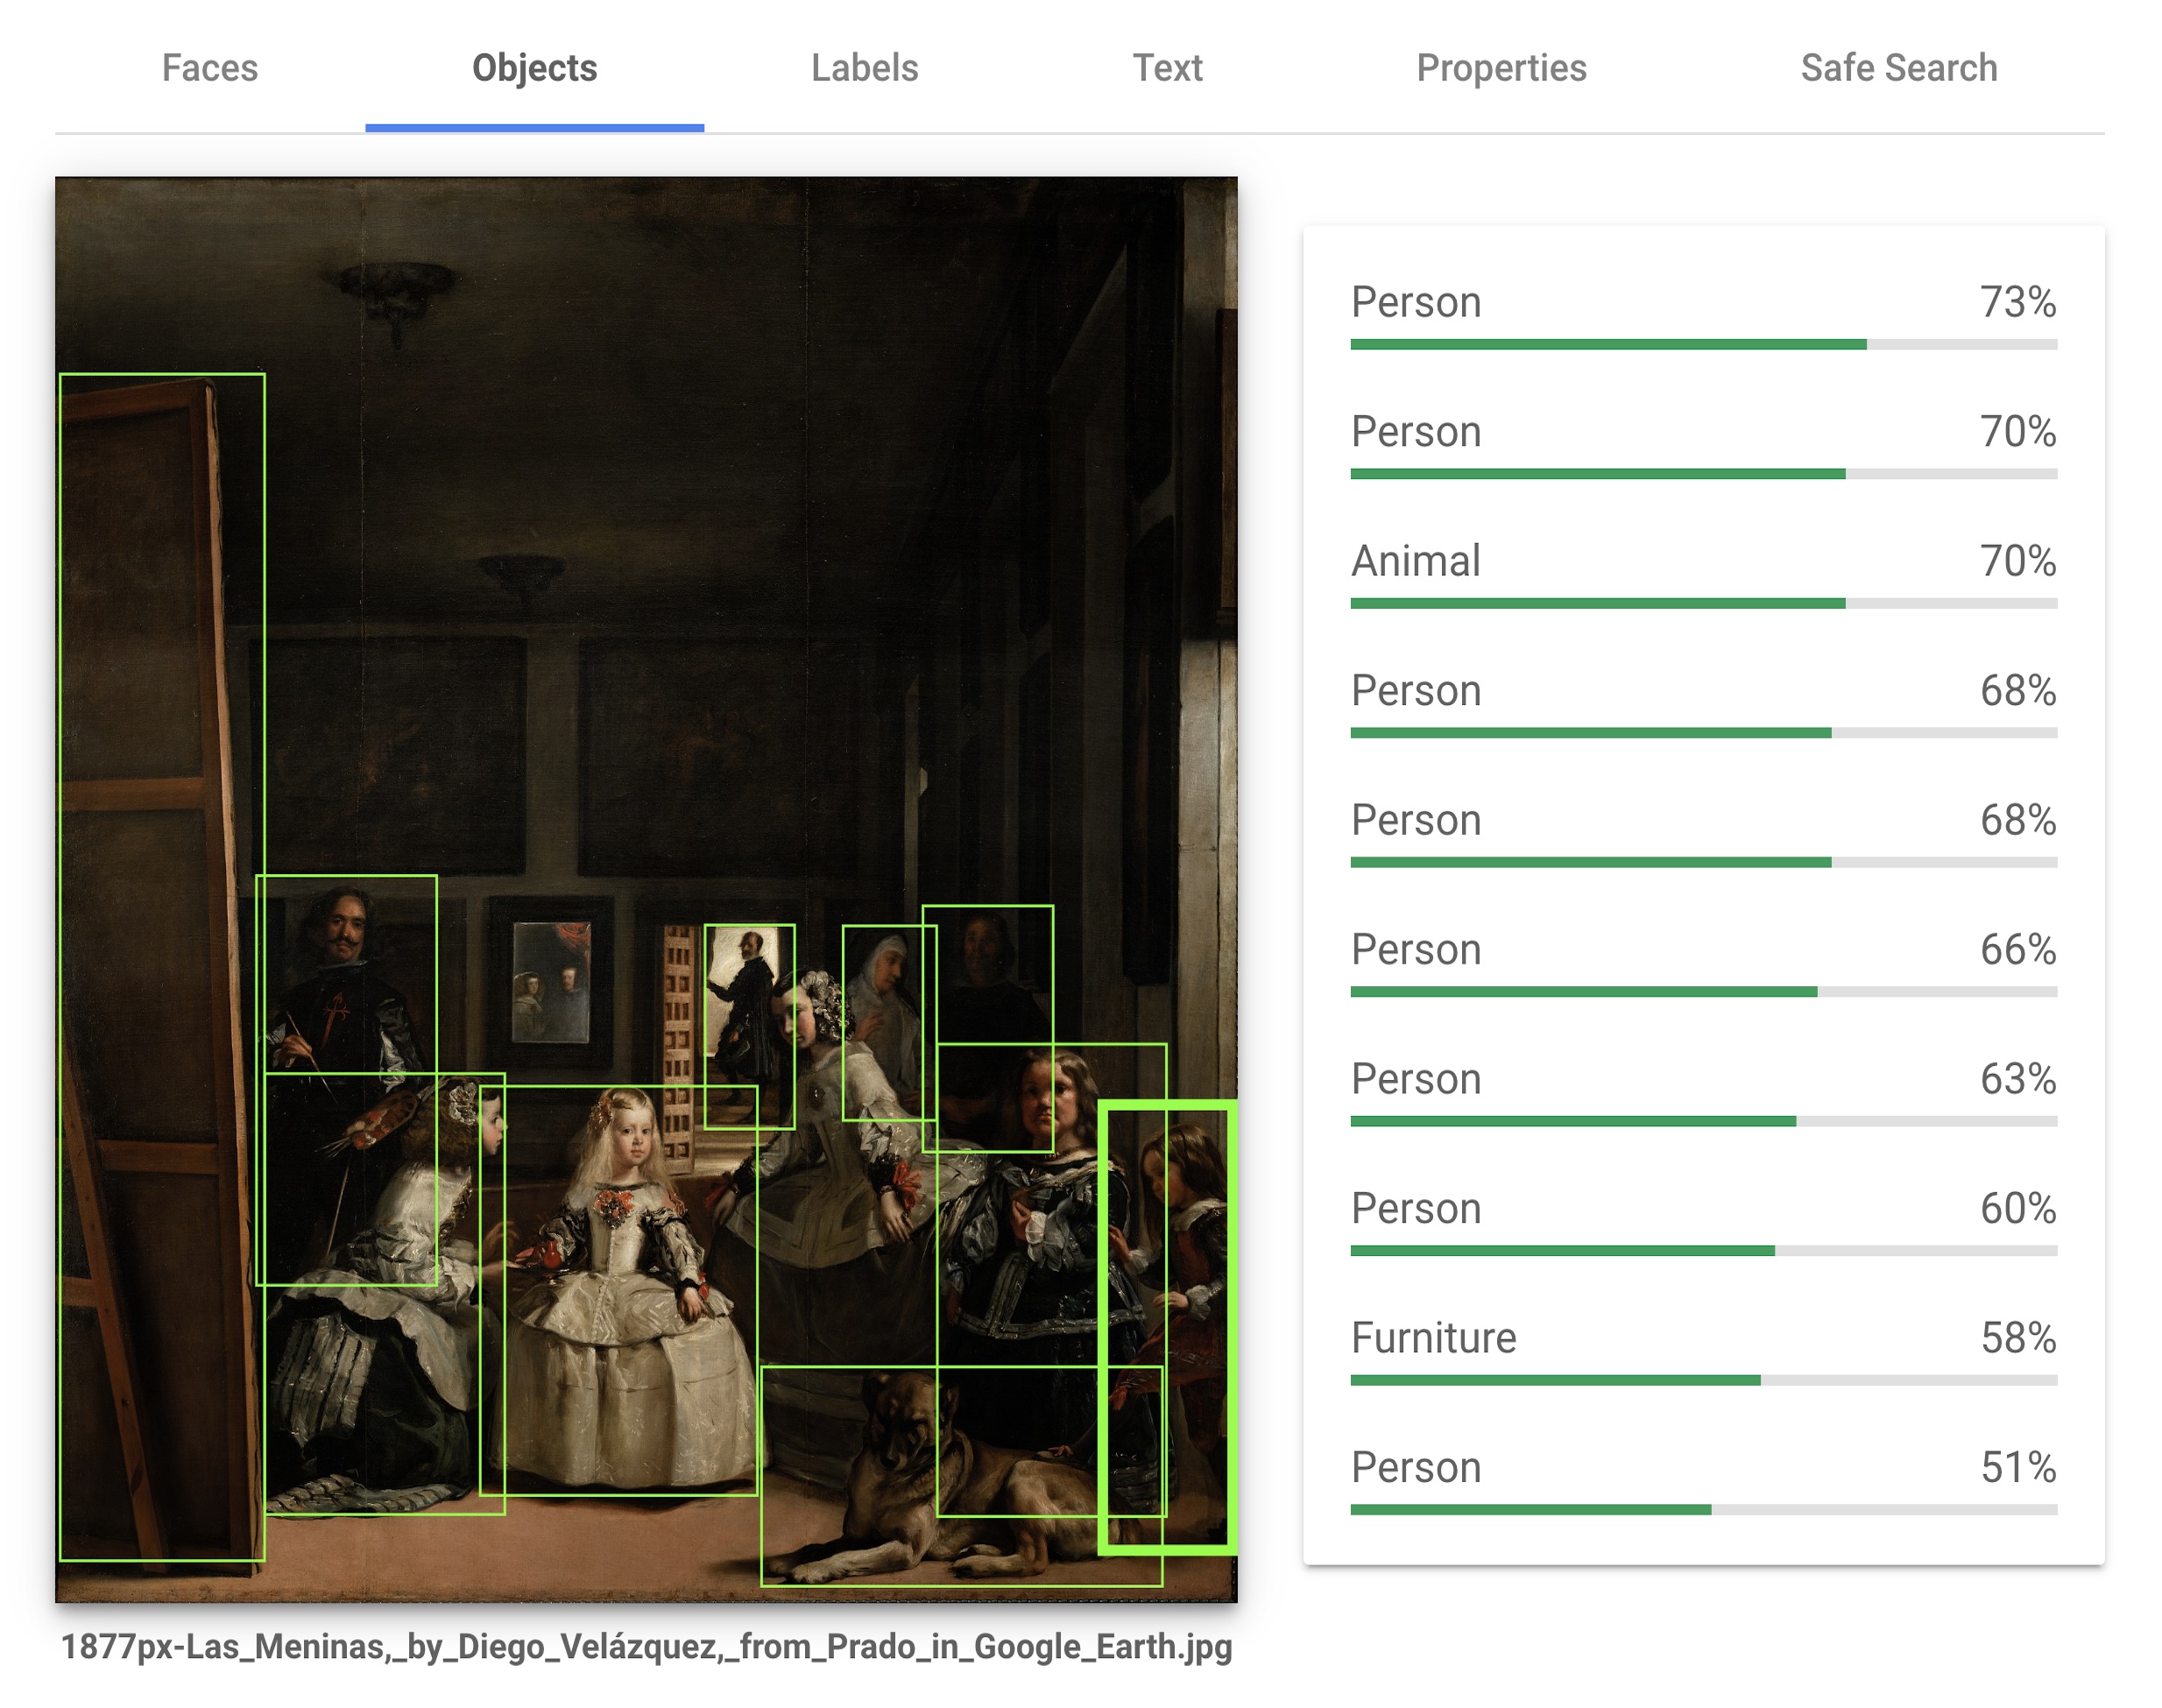This screenshot has height=1708, width=2162.
Task: Click the Furniture 58% confidence bar
Action: click(1703, 1380)
